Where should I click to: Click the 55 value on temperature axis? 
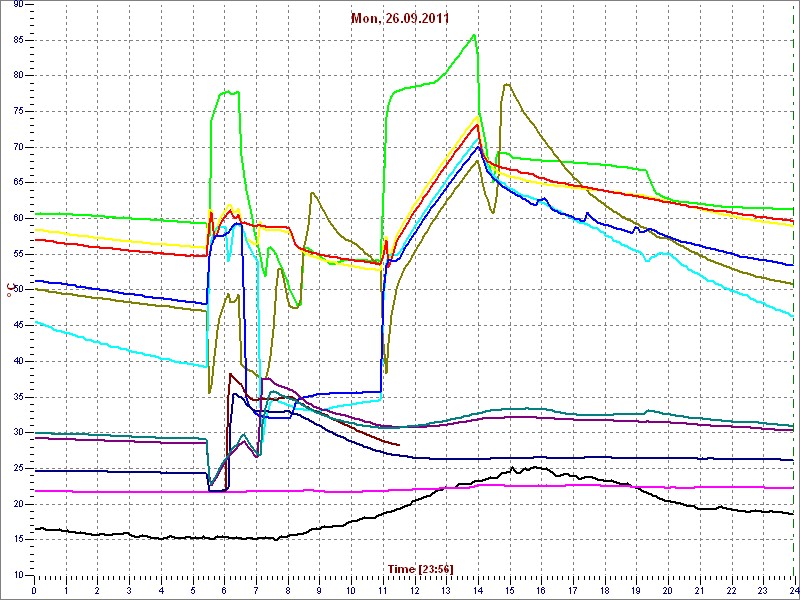tap(18, 254)
